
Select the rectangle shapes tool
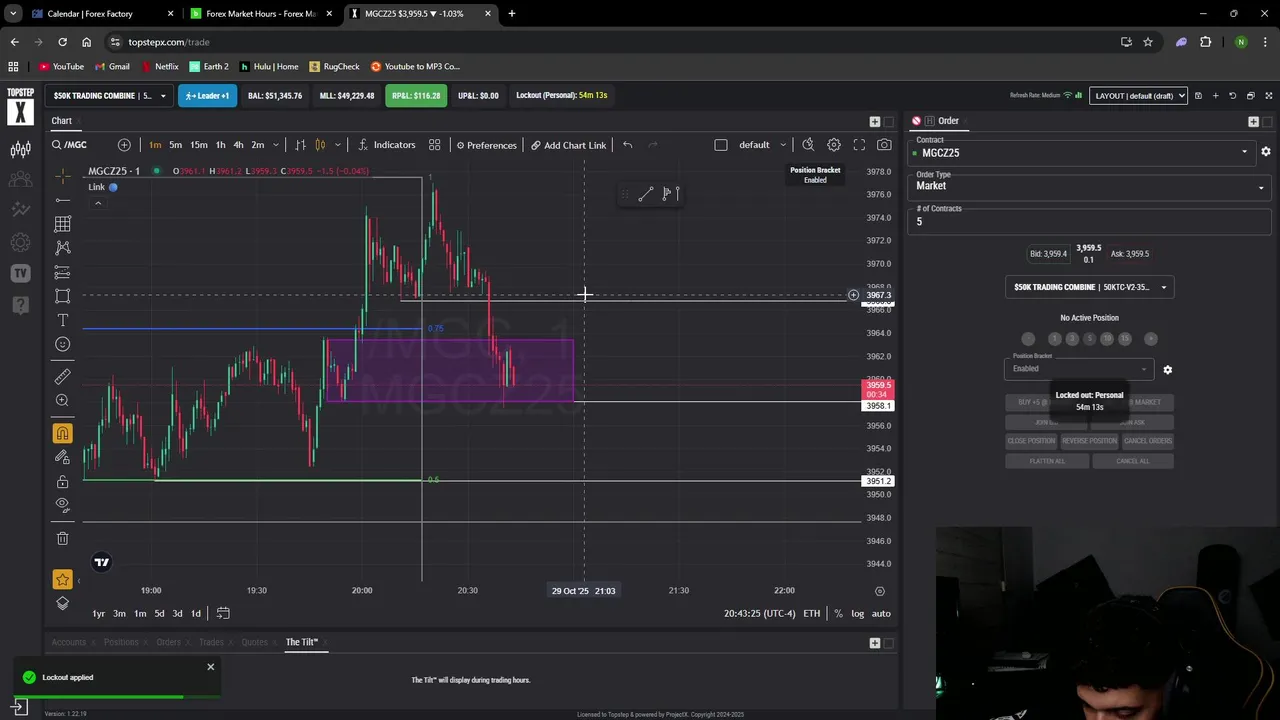(62, 296)
